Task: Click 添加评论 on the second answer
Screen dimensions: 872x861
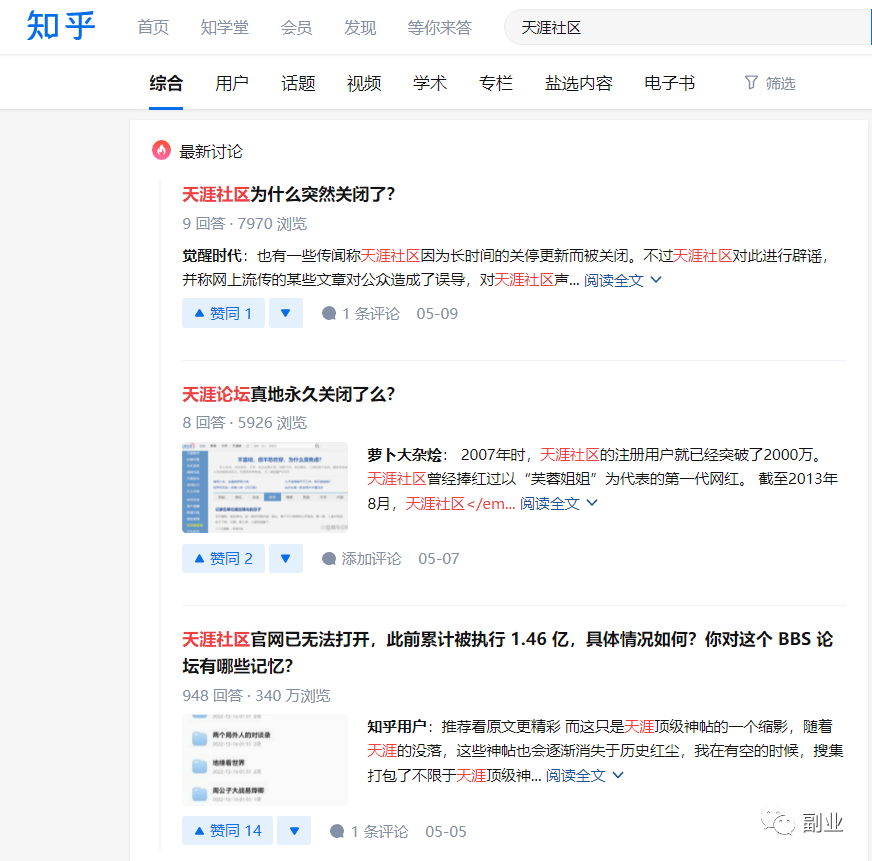Action: 361,558
